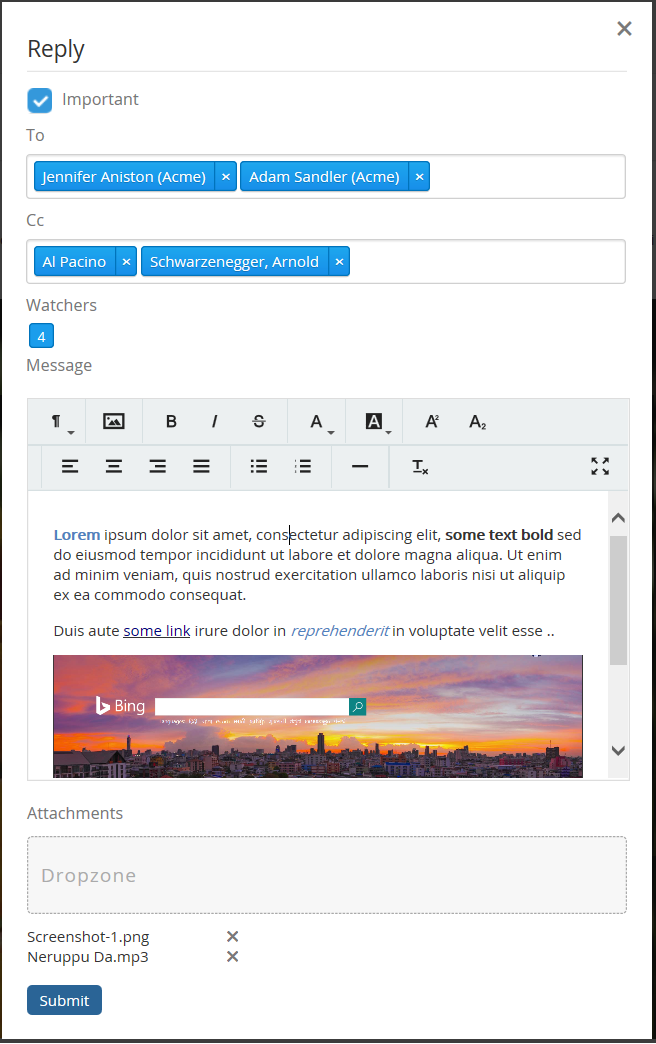Image resolution: width=656 pixels, height=1044 pixels.
Task: Clear text formatting
Action: tap(420, 466)
